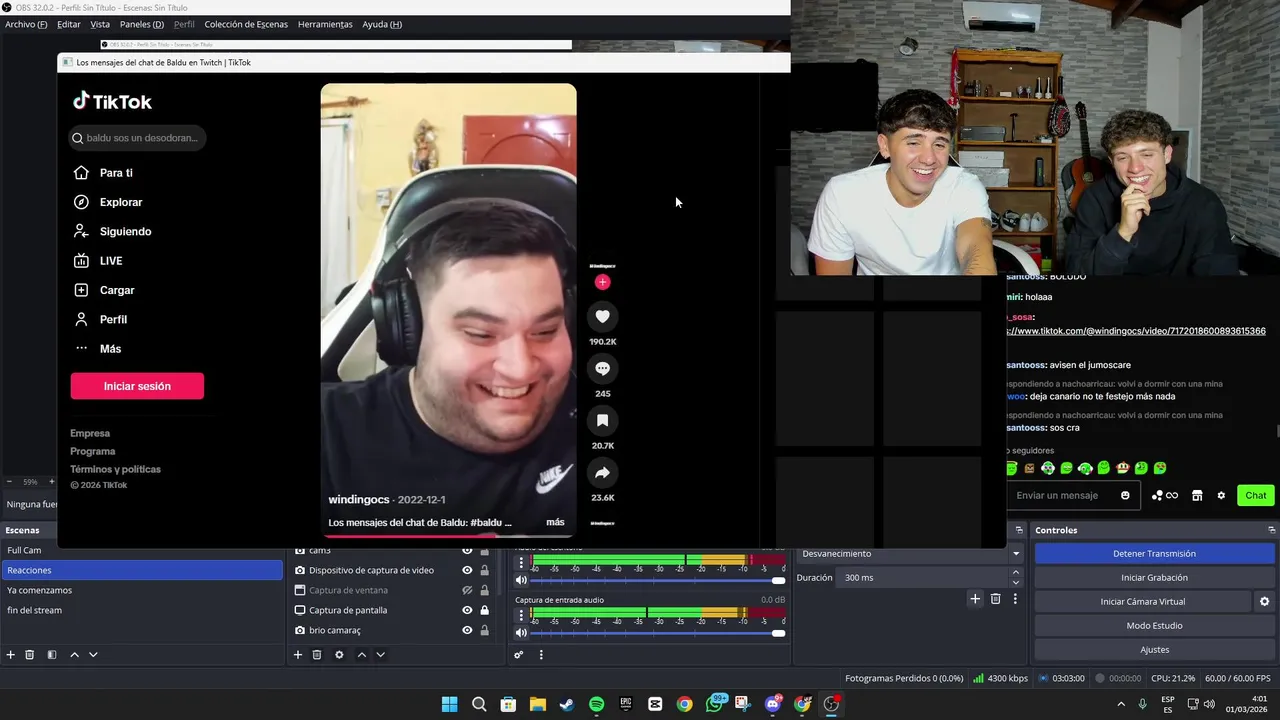This screenshot has width=1280, height=720.
Task: Open audio mixer options three-dot menu at bottom
Action: coord(541,655)
